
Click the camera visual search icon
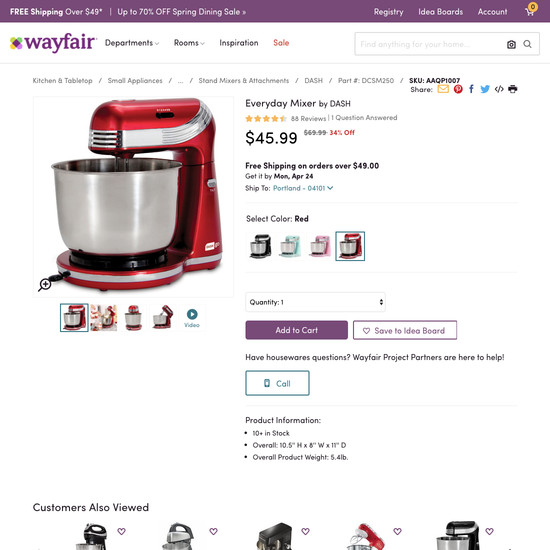click(511, 44)
